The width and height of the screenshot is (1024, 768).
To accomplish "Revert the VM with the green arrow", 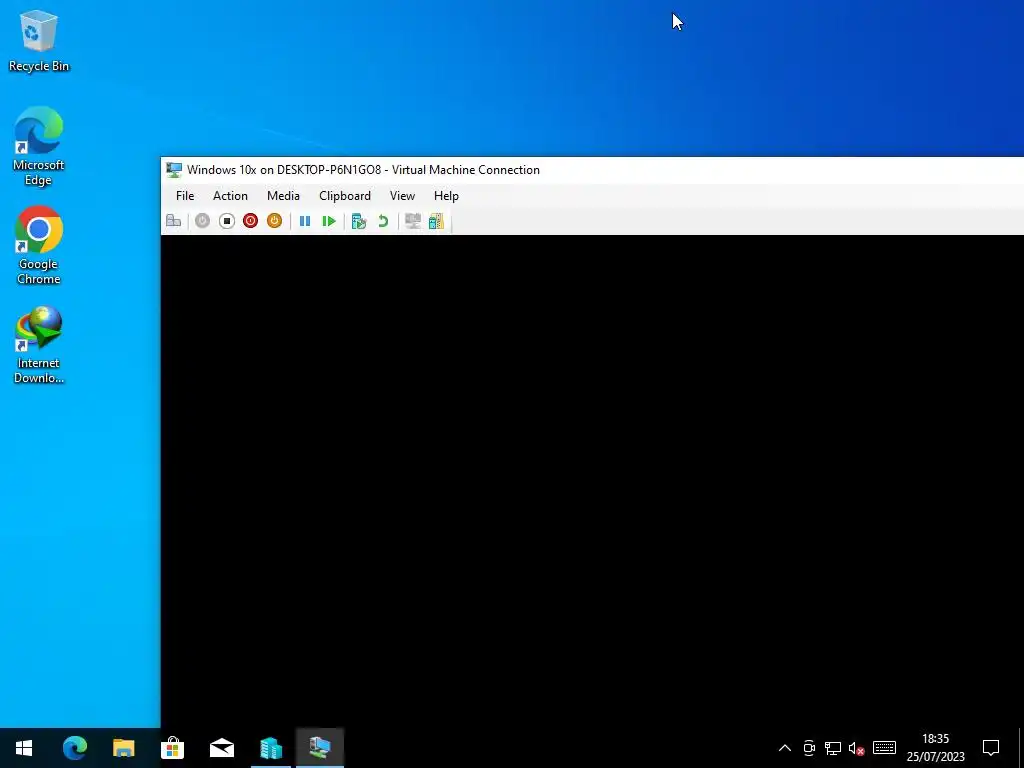I will tap(383, 221).
